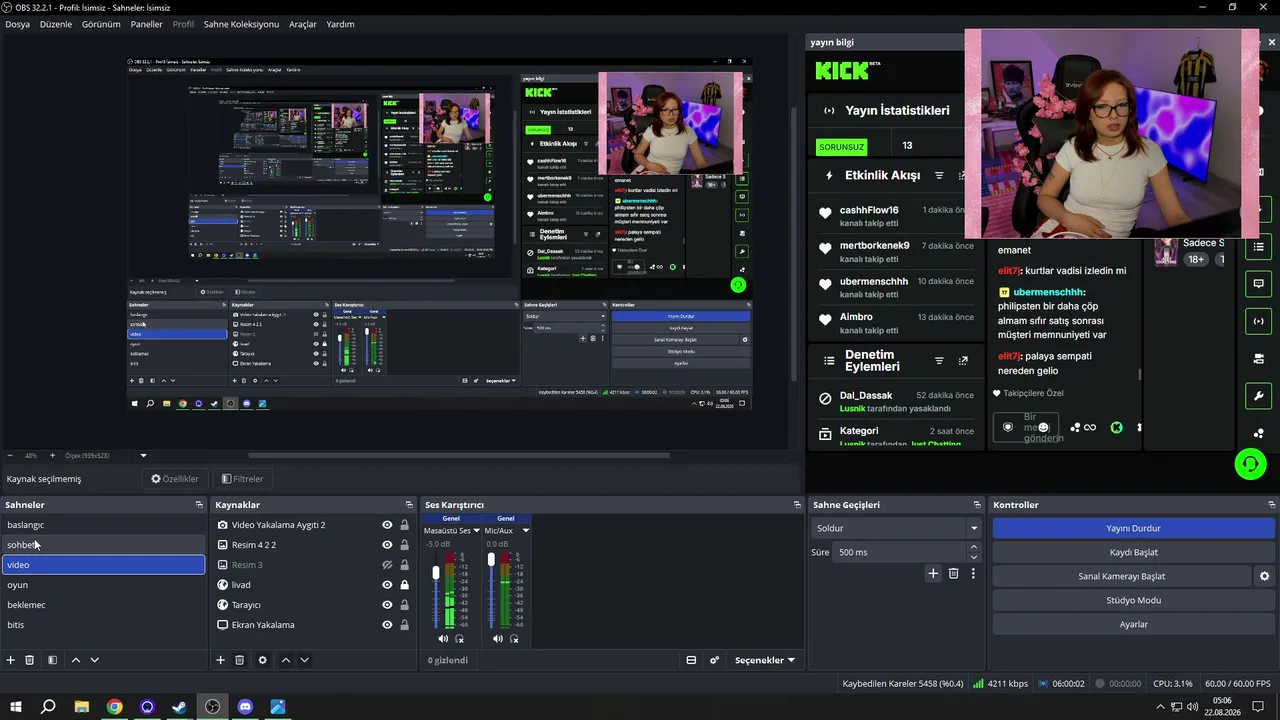Image resolution: width=1280 pixels, height=720 pixels.
Task: Add a new scene with the plus icon
Action: 11,660
